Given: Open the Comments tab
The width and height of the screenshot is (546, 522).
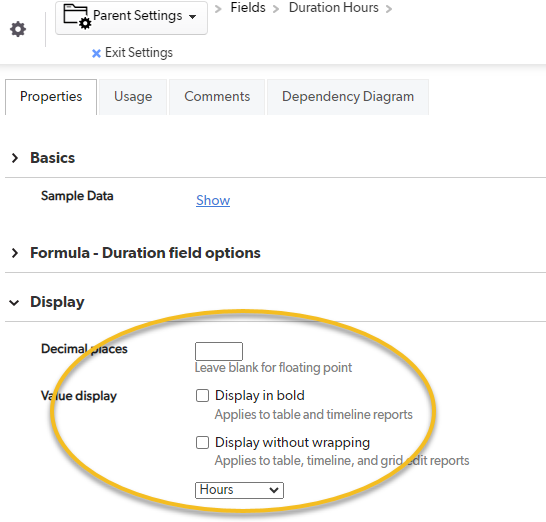Looking at the screenshot, I should [217, 97].
